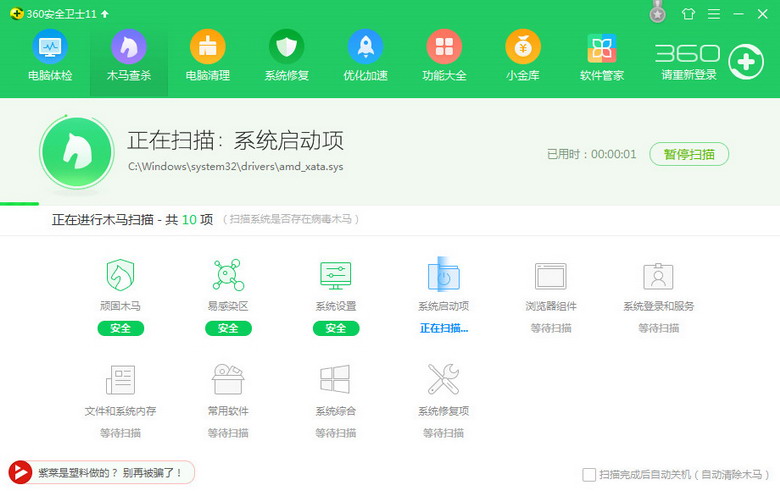This screenshot has height=491, width=780.
Task: Click 等待扫描 under 系统综合
Action: point(336,433)
